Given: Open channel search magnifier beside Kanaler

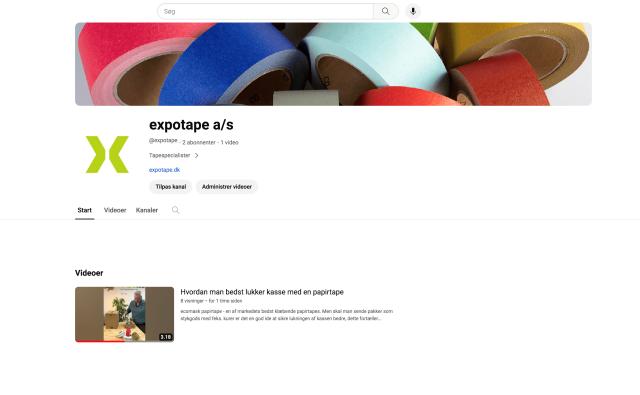Looking at the screenshot, I should click(176, 210).
